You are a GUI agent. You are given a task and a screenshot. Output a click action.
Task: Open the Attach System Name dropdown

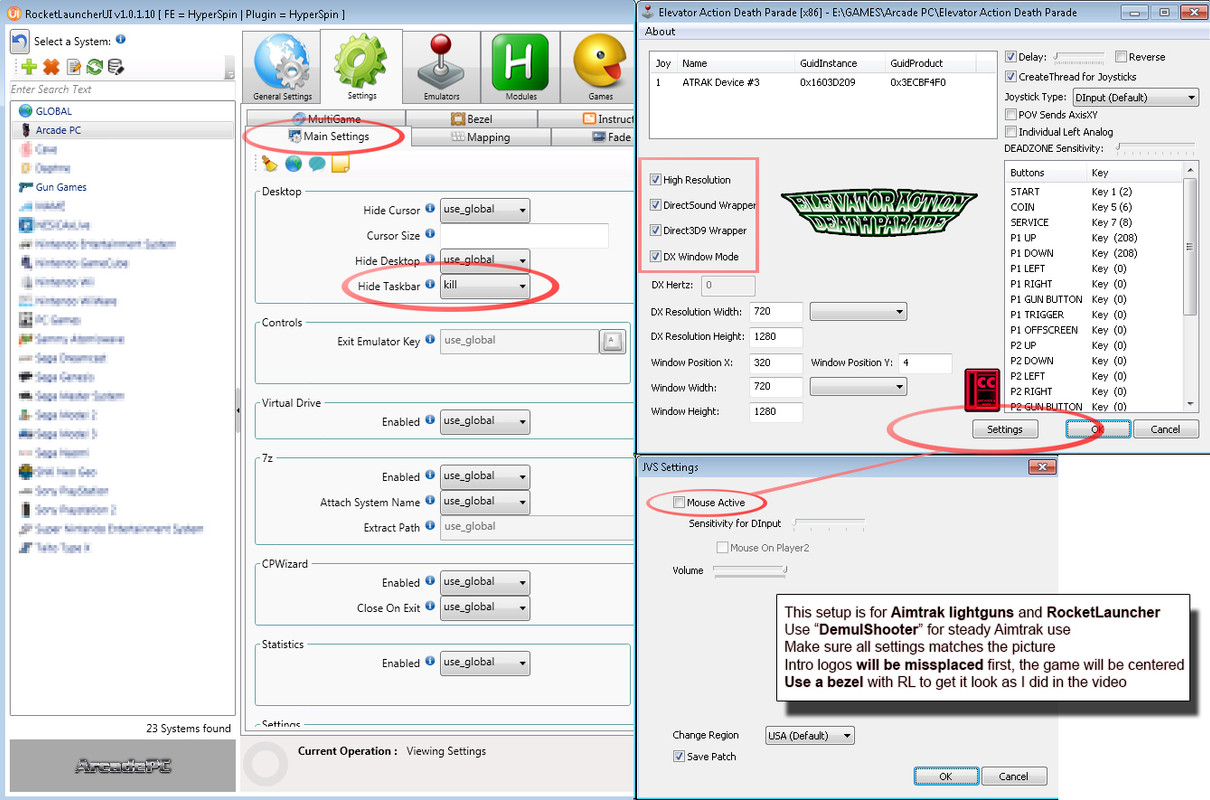tap(485, 501)
